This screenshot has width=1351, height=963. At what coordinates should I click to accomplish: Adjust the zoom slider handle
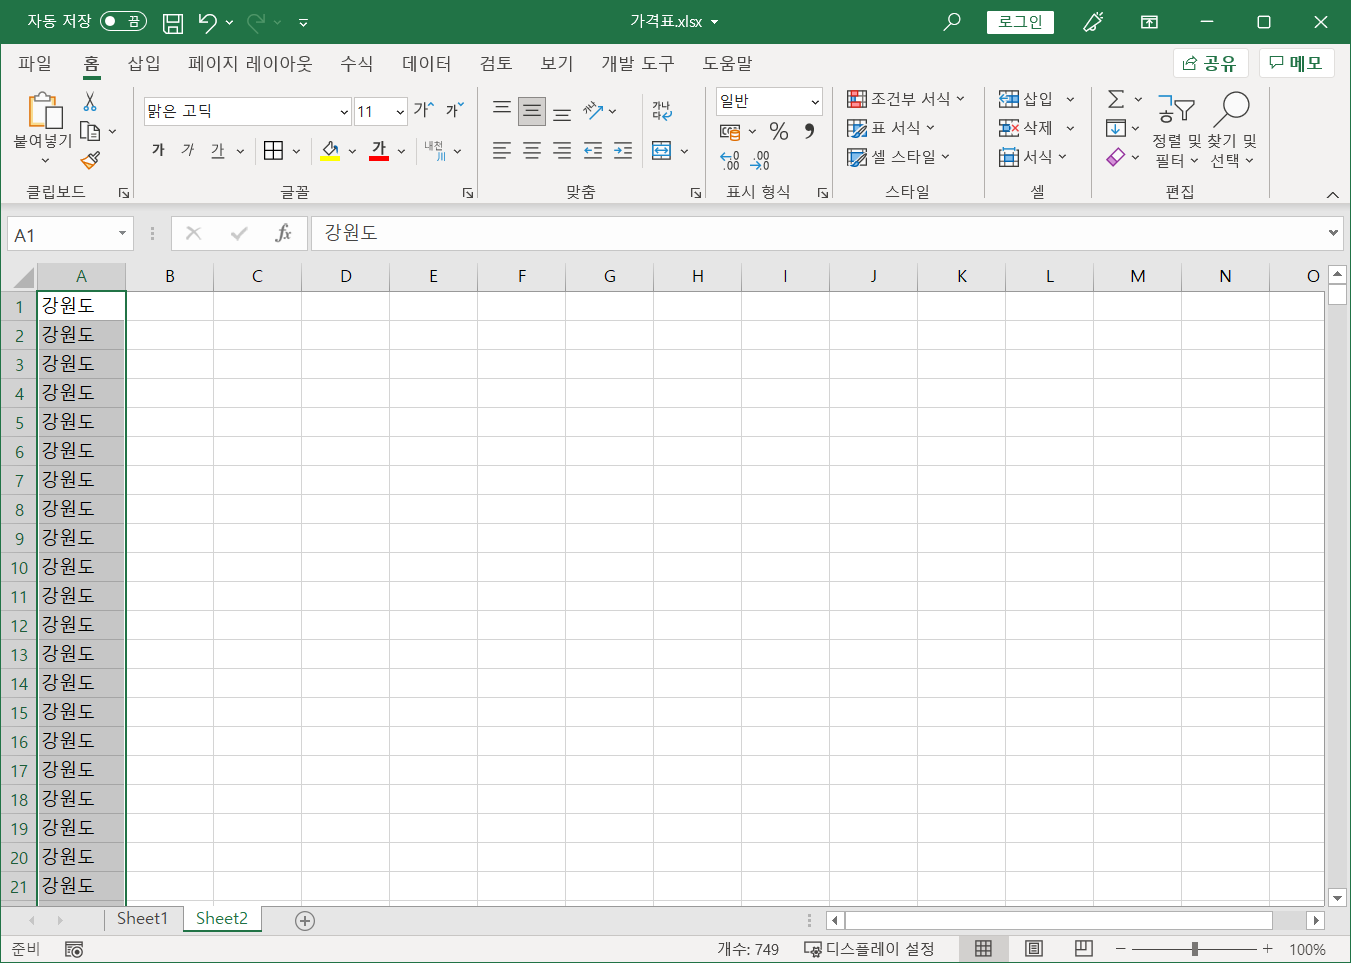click(x=1195, y=949)
